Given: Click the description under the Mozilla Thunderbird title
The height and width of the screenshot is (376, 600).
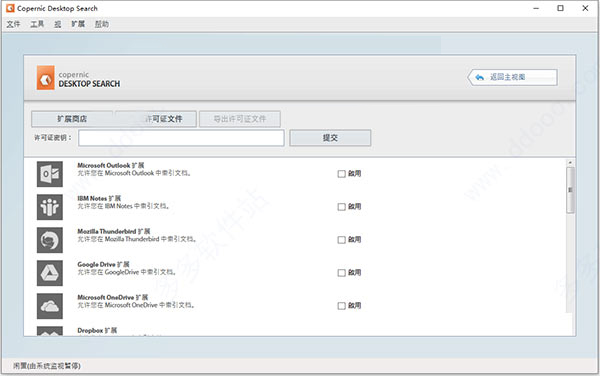Looking at the screenshot, I should coord(137,239).
